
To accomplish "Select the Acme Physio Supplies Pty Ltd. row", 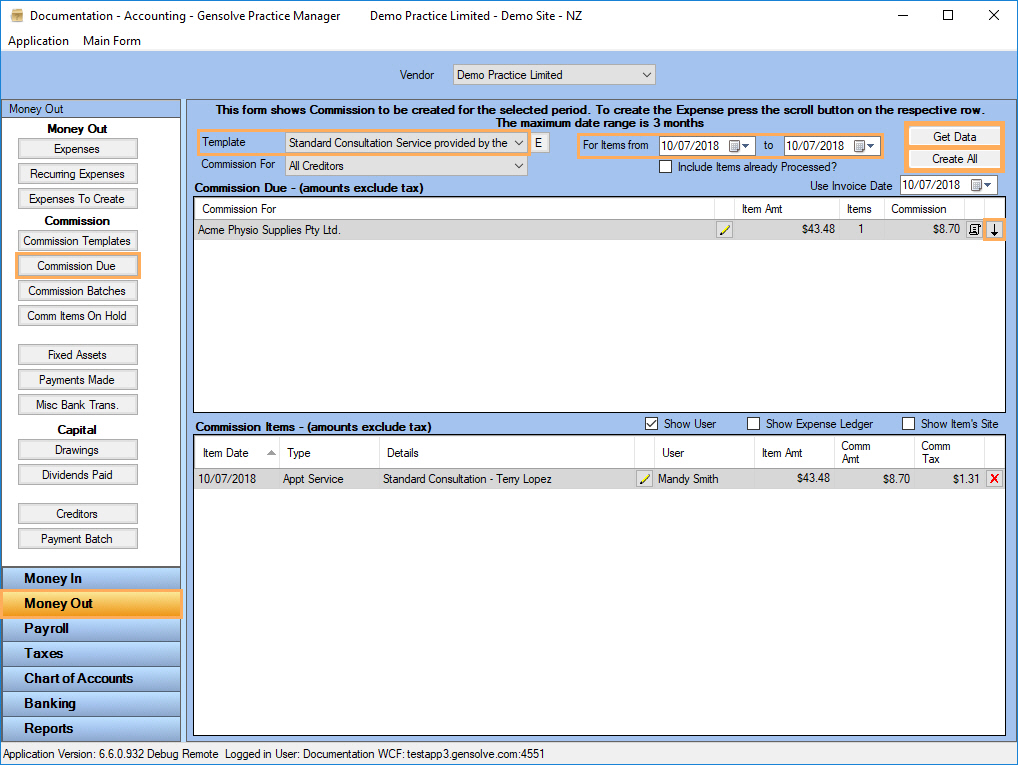I will (x=599, y=230).
